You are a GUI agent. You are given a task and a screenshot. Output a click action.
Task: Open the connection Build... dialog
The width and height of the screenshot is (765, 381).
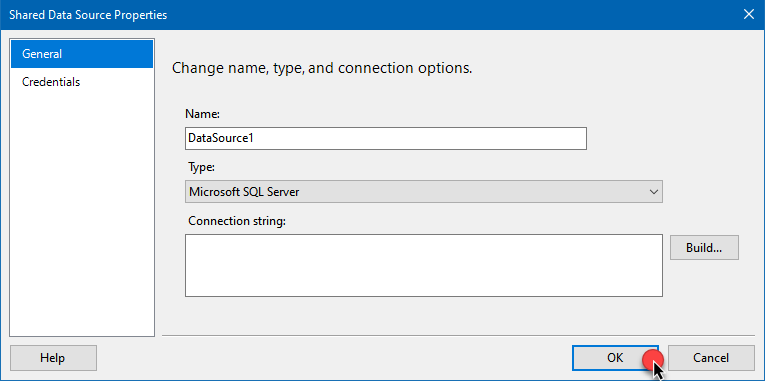pos(704,247)
